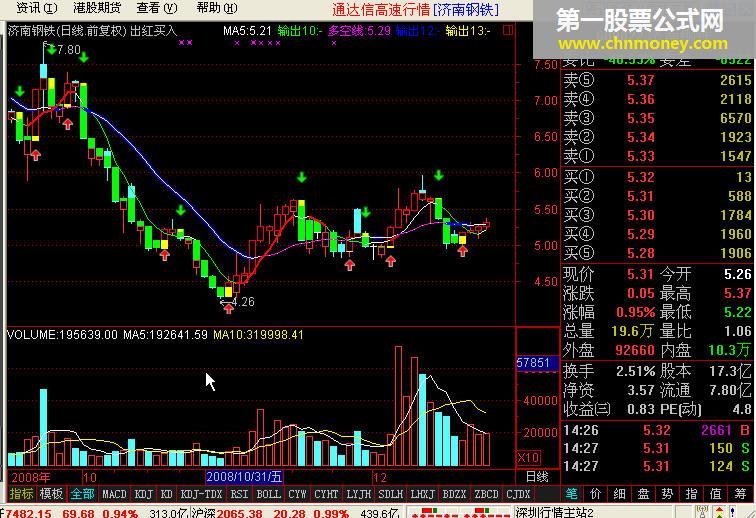
Task: Switch indicator to RSI
Action: click(239, 494)
